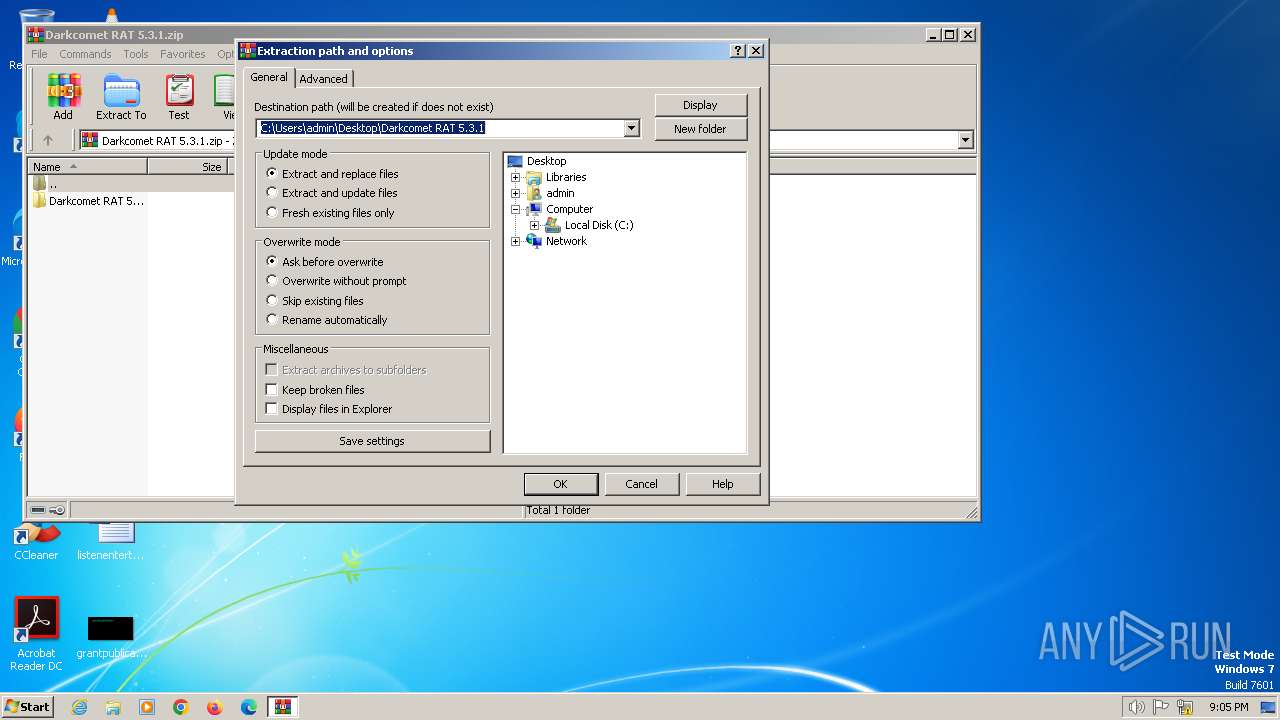Select Overwrite without prompt option
Image resolution: width=1280 pixels, height=720 pixels.
336,281
